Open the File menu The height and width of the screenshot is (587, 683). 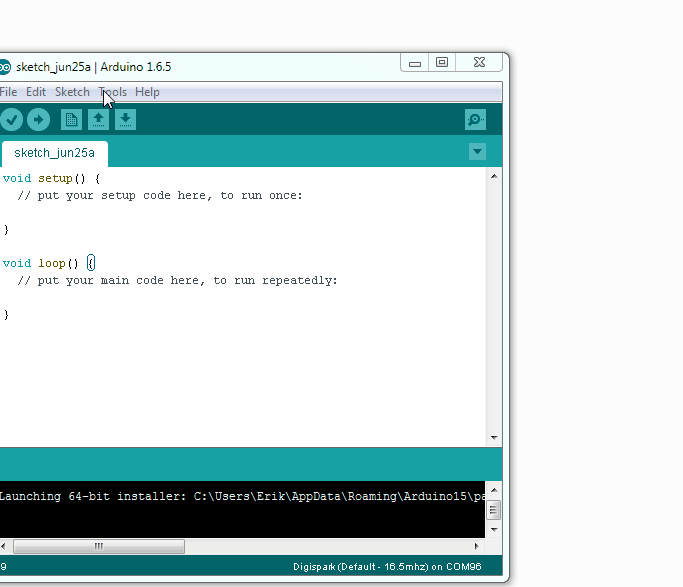8,92
